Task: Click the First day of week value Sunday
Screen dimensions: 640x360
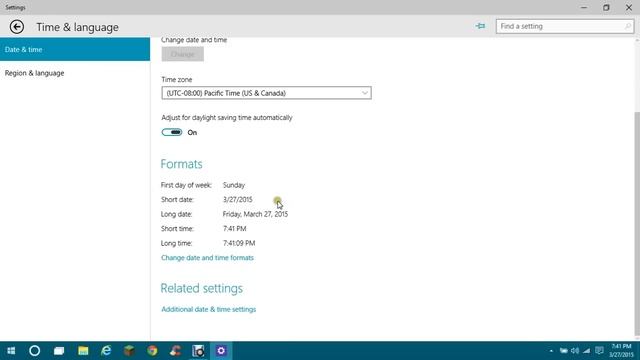Action: tap(234, 185)
